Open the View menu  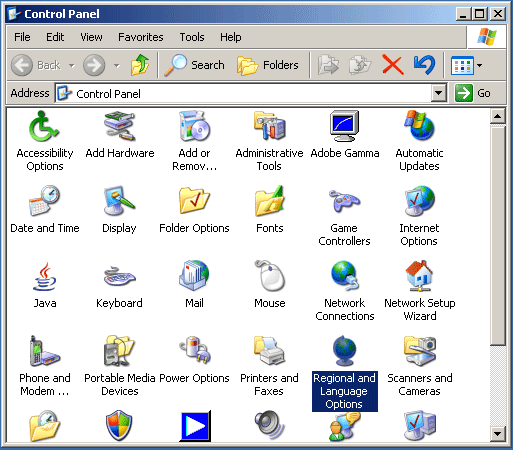pos(91,37)
